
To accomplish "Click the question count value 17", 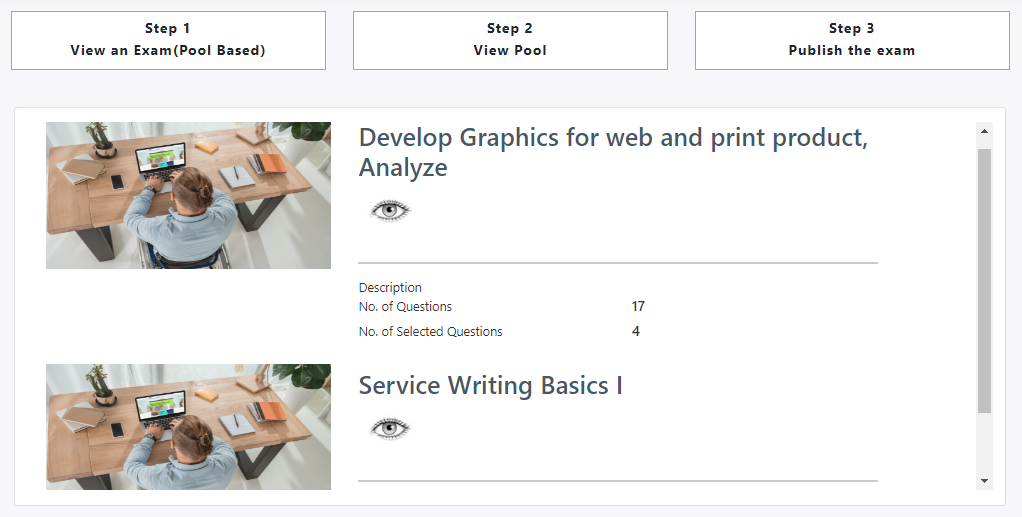I will [x=638, y=307].
